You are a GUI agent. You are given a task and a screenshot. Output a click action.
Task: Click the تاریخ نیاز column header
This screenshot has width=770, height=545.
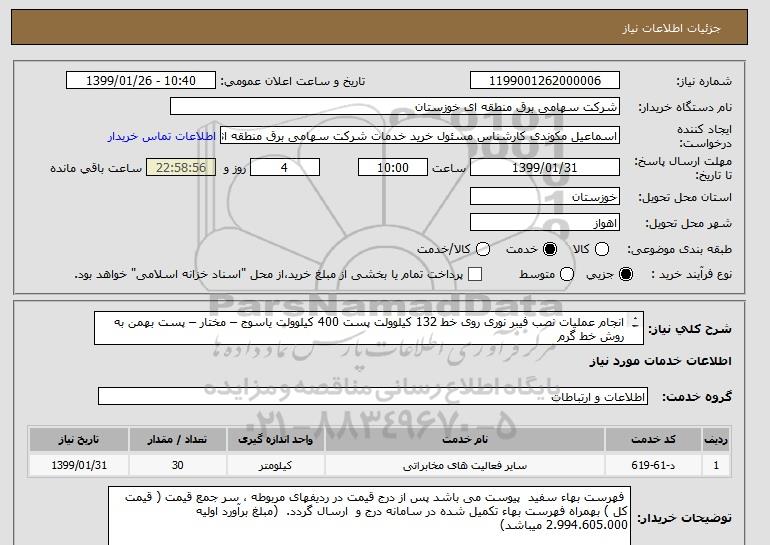(79, 439)
